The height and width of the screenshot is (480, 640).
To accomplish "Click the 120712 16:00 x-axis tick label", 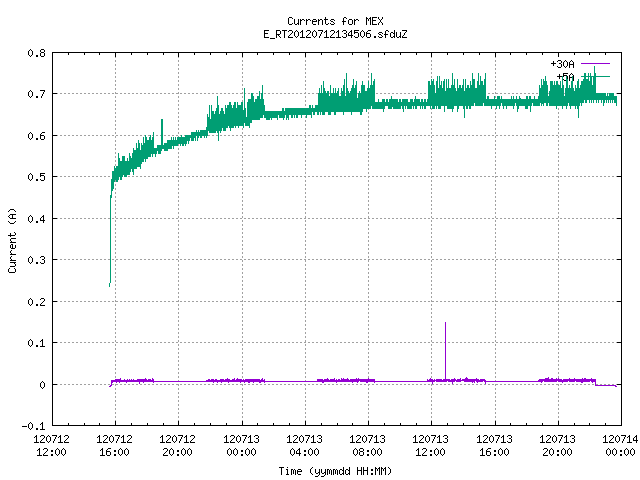I will [115, 445].
